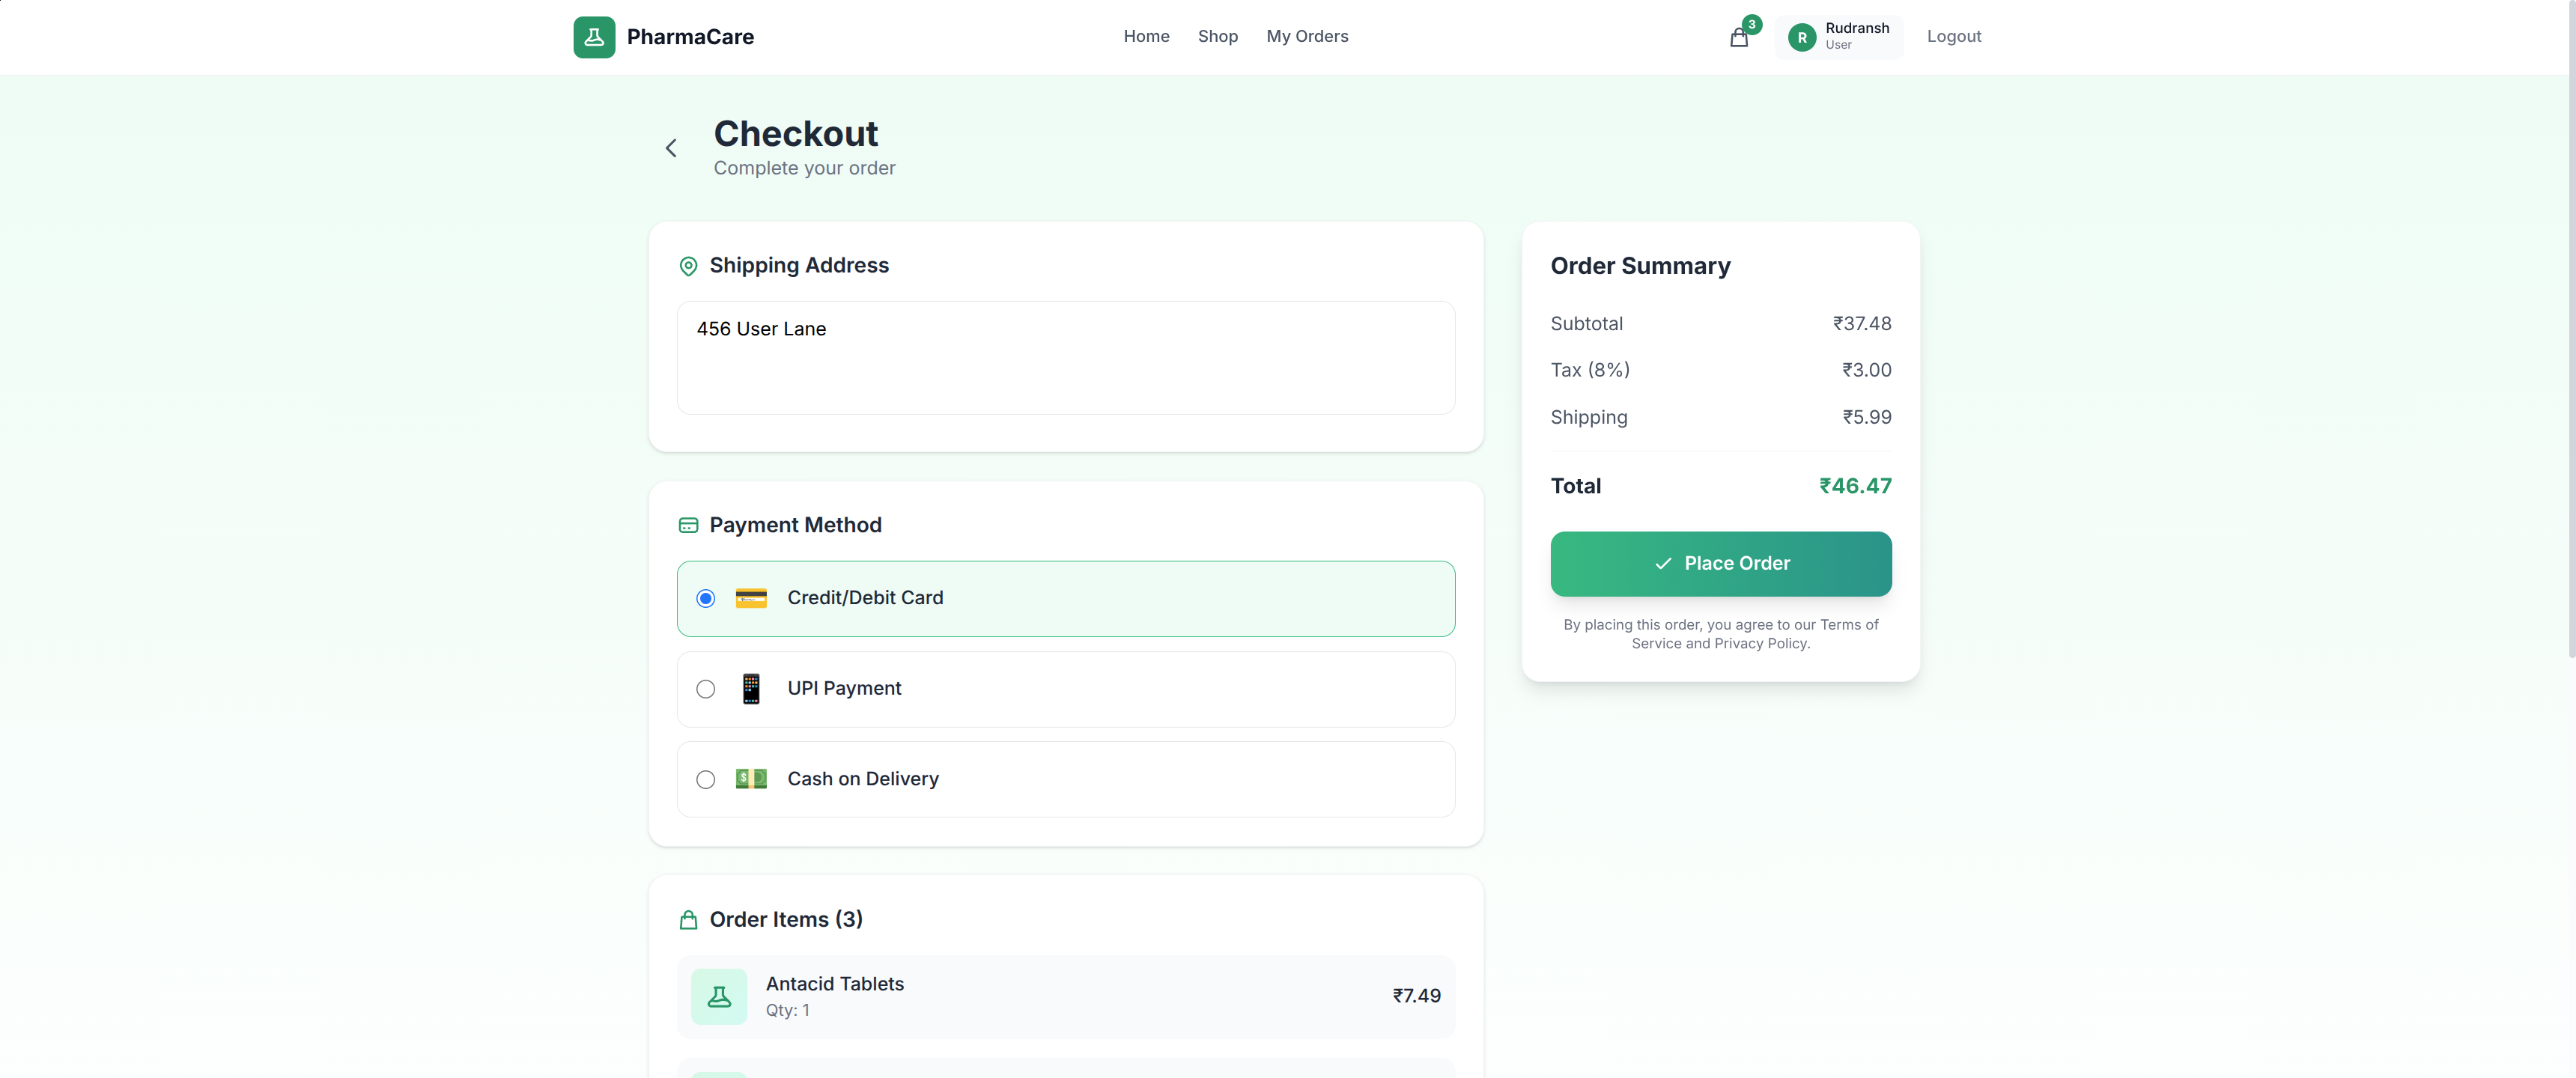Click the Payment Method card icon
The image size is (2576, 1078).
(688, 526)
